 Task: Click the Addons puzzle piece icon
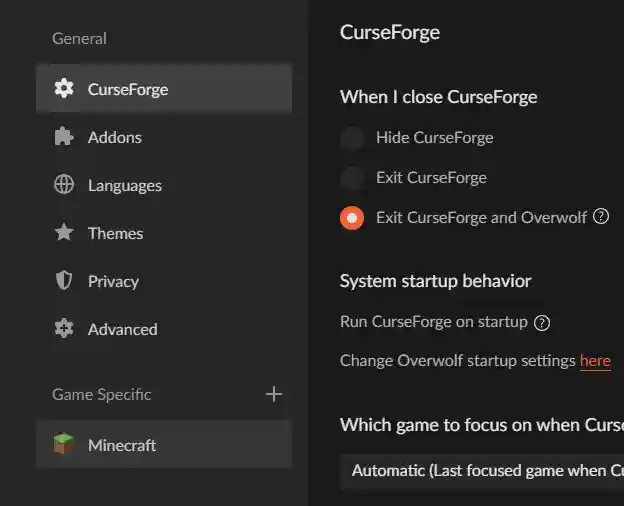pos(64,137)
